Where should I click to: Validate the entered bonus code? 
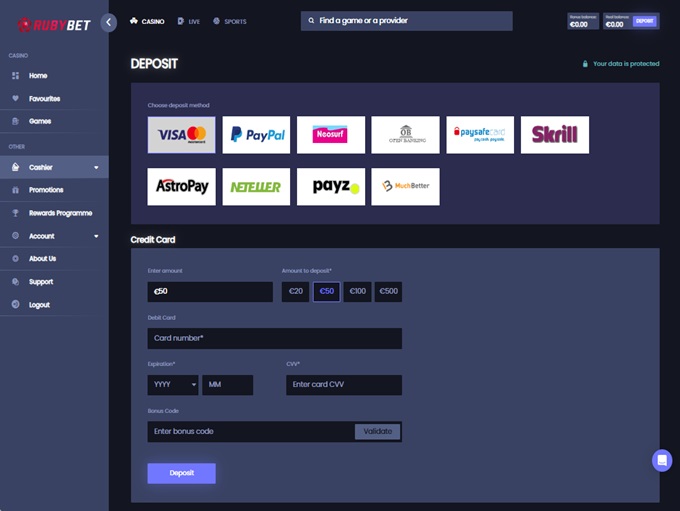377,431
